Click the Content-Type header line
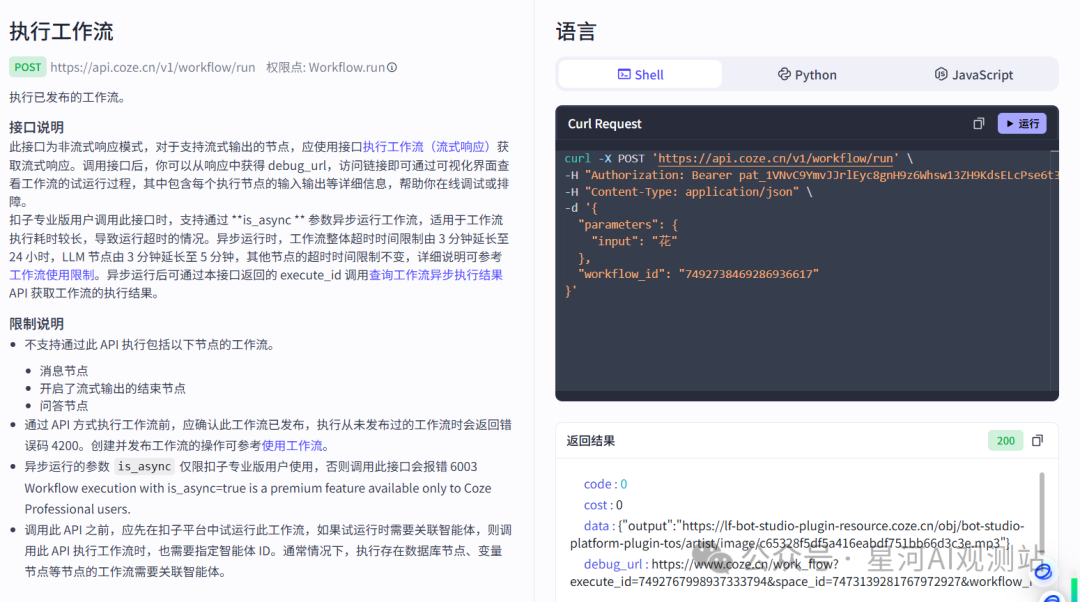 (689, 191)
